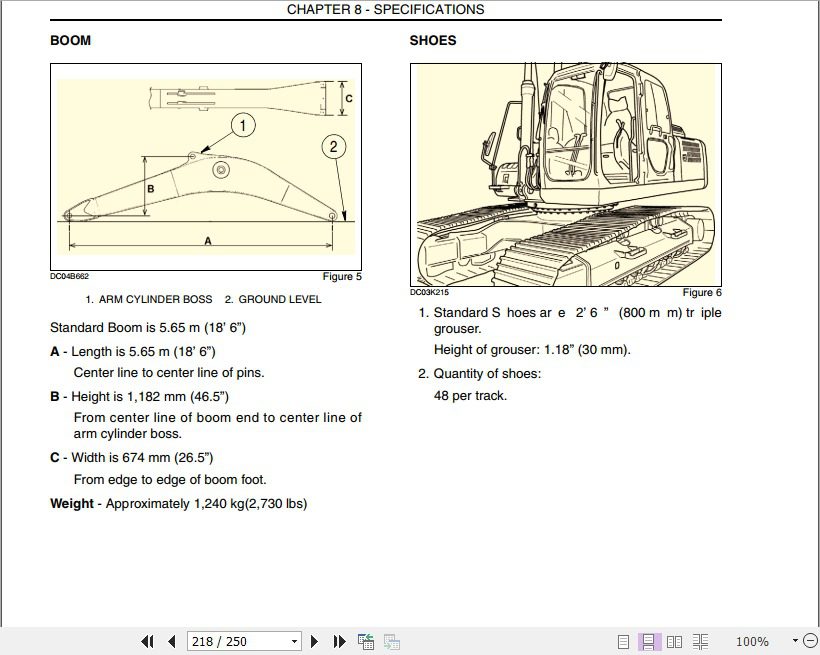This screenshot has height=655, width=820.
Task: Click the 'CHAPTER 8 - SPECIFICATIONS' header
Action: 385,9
